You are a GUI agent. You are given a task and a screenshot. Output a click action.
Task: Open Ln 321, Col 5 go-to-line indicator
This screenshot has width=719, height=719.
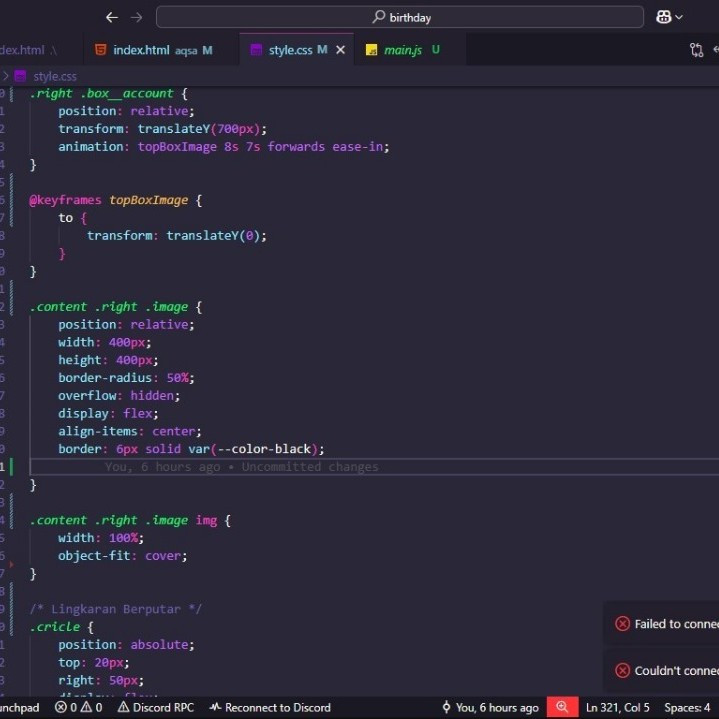pyautogui.click(x=617, y=707)
